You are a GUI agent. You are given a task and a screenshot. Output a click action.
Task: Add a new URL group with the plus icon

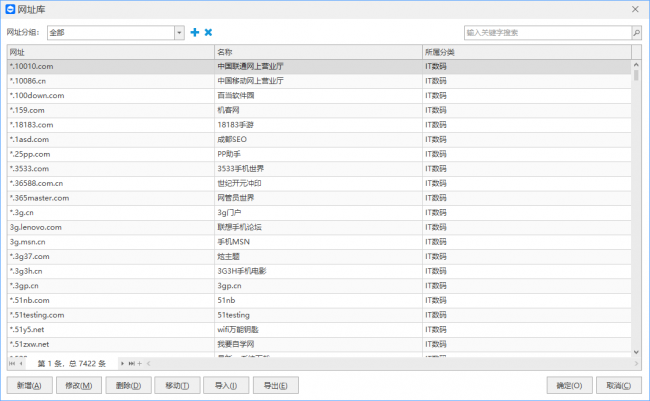pyautogui.click(x=194, y=32)
